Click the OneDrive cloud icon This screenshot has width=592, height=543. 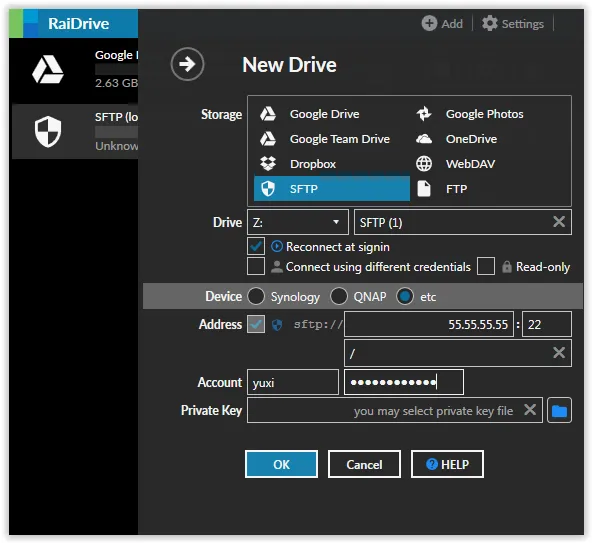coord(424,139)
